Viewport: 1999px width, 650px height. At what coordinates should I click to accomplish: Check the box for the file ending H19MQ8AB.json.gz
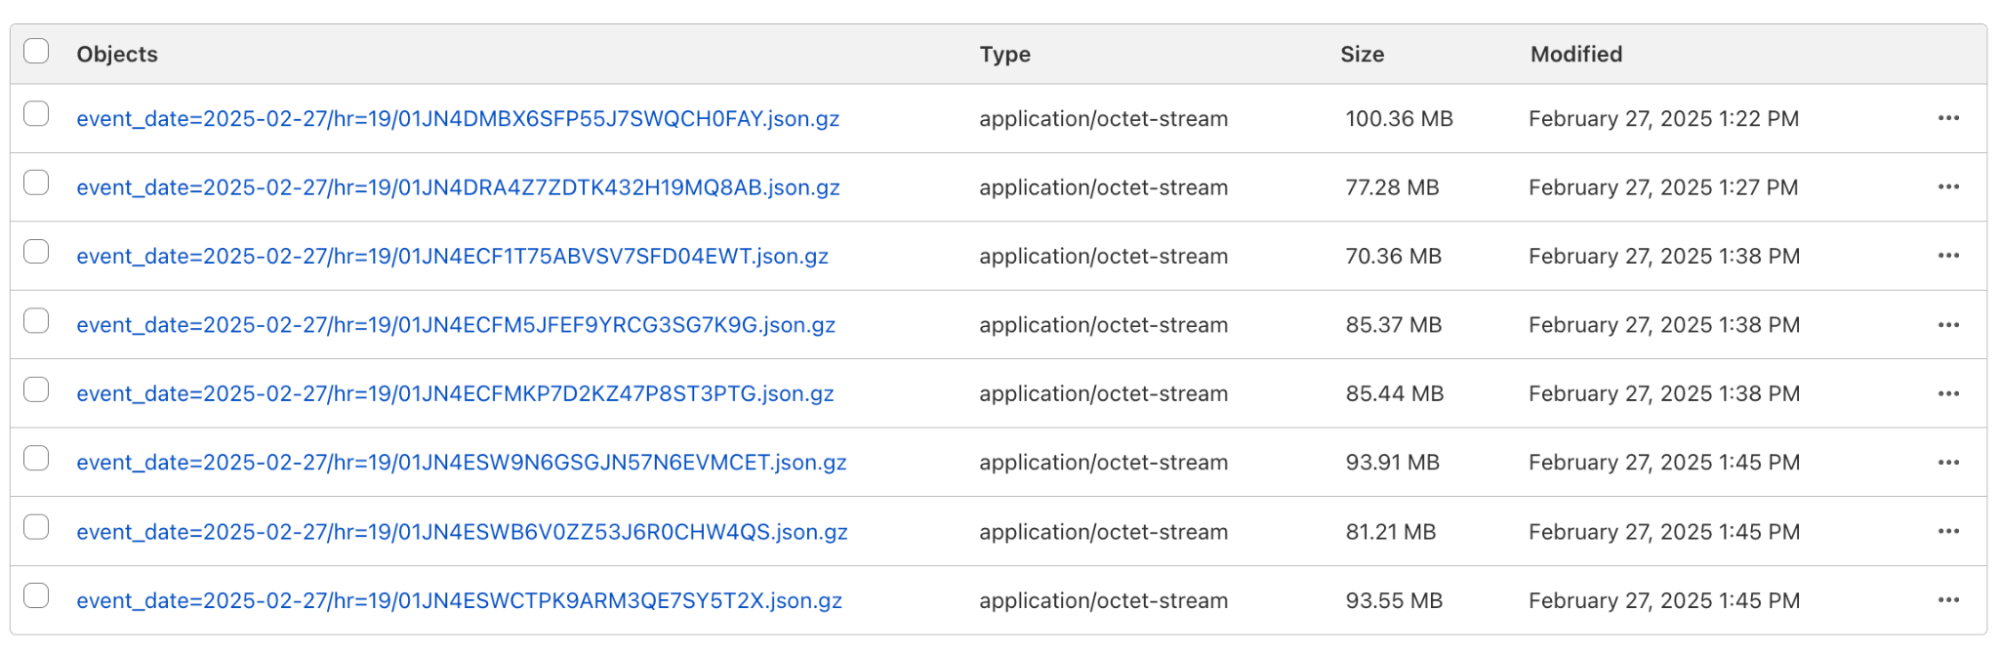click(x=36, y=183)
